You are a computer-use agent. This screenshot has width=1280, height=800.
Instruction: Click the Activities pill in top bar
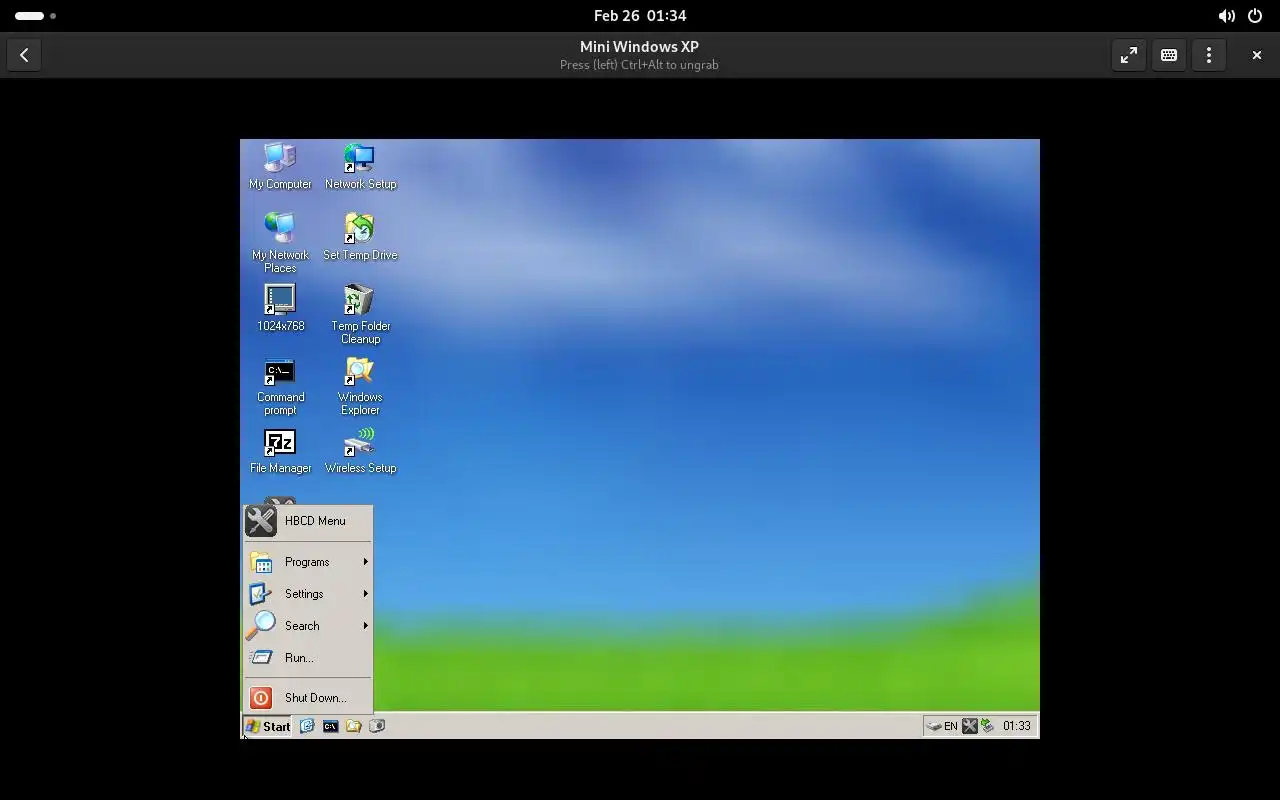35,16
